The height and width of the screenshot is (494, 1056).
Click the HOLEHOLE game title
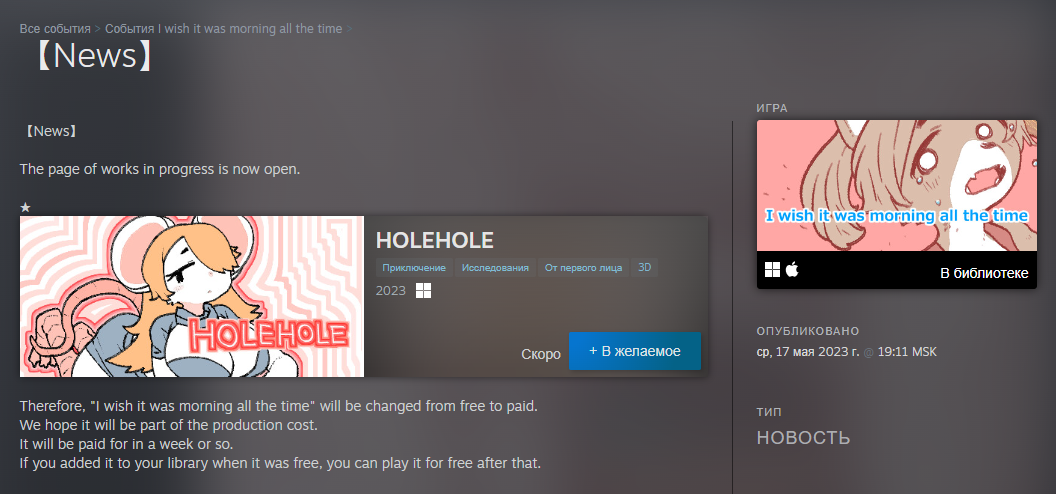[x=434, y=240]
